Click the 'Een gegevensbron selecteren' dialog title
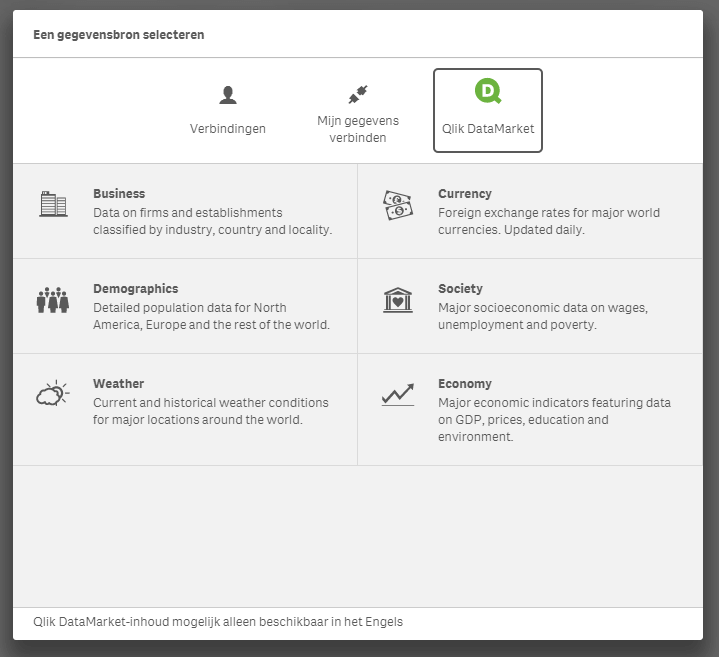The height and width of the screenshot is (657, 719). coord(118,34)
